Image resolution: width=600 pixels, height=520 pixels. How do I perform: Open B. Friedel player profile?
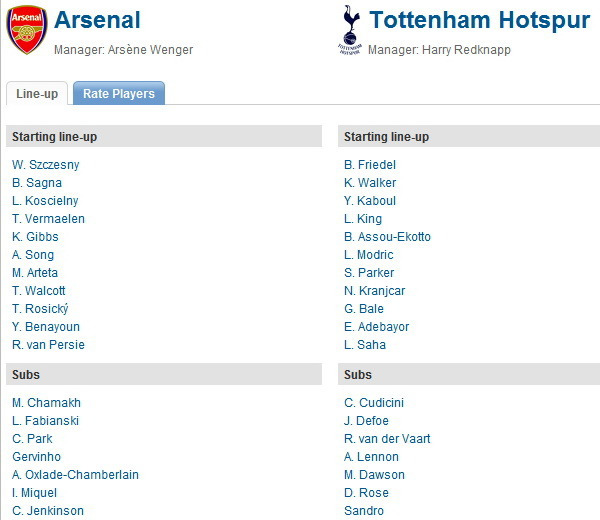click(370, 165)
